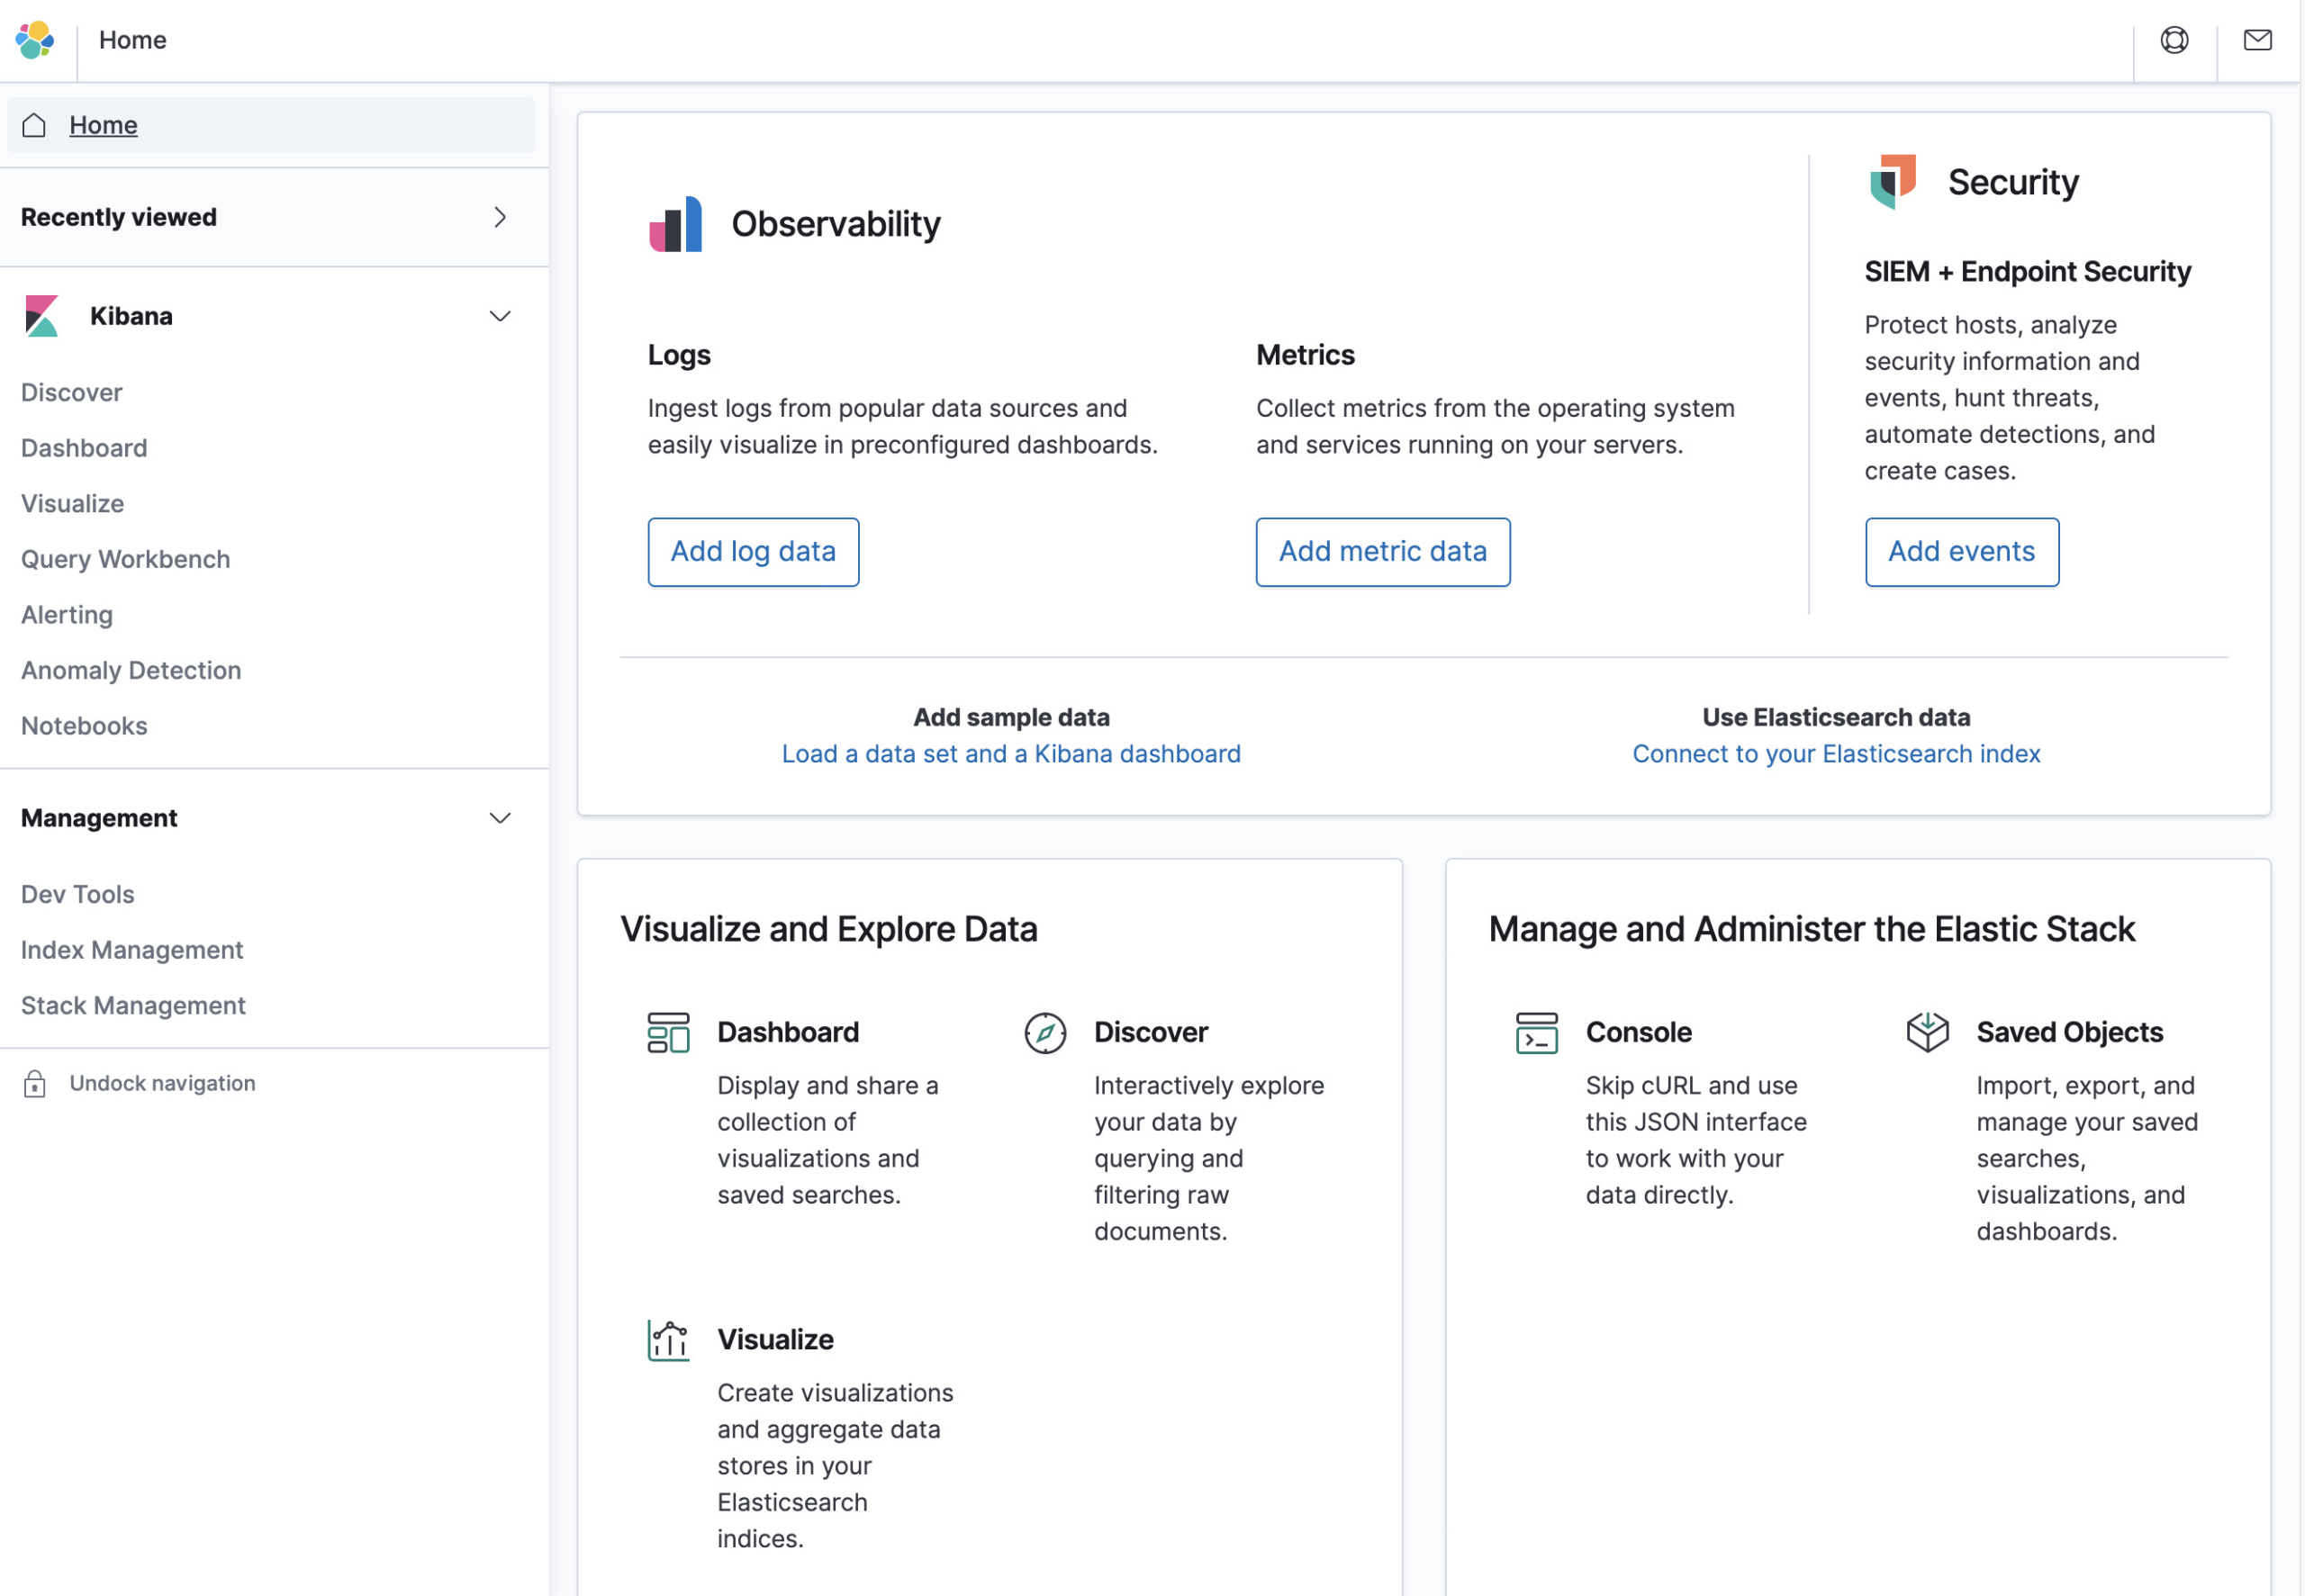2305x1596 pixels.
Task: Click the Elastic logo in header
Action: [35, 40]
